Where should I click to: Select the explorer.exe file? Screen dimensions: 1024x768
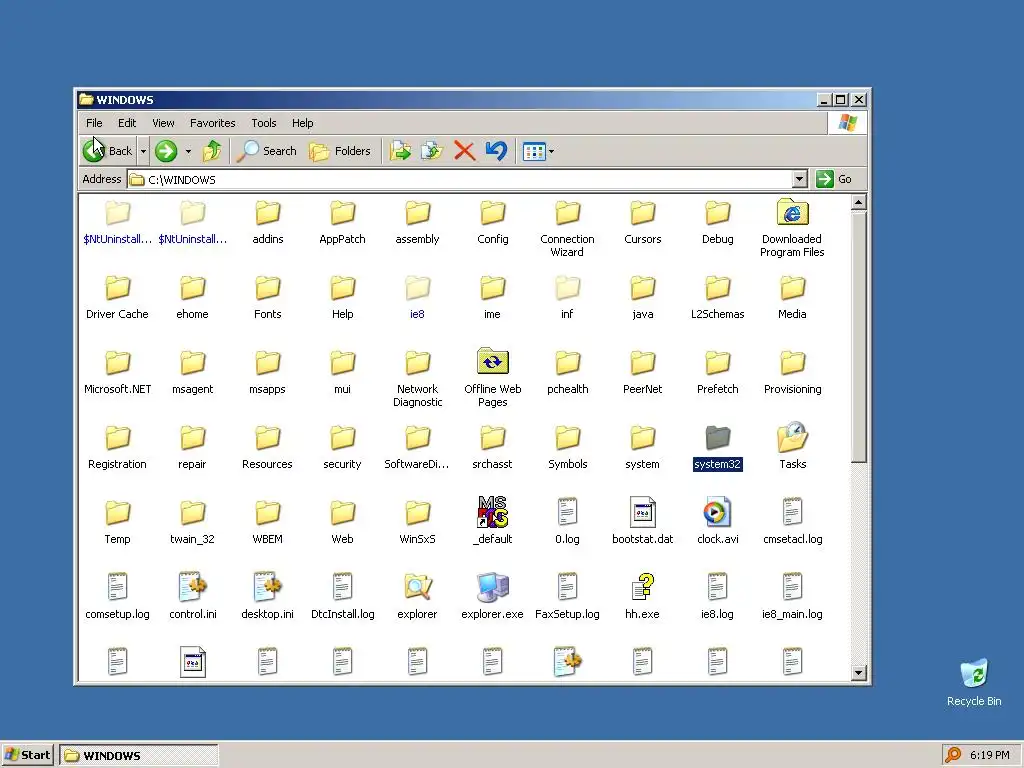(x=492, y=596)
